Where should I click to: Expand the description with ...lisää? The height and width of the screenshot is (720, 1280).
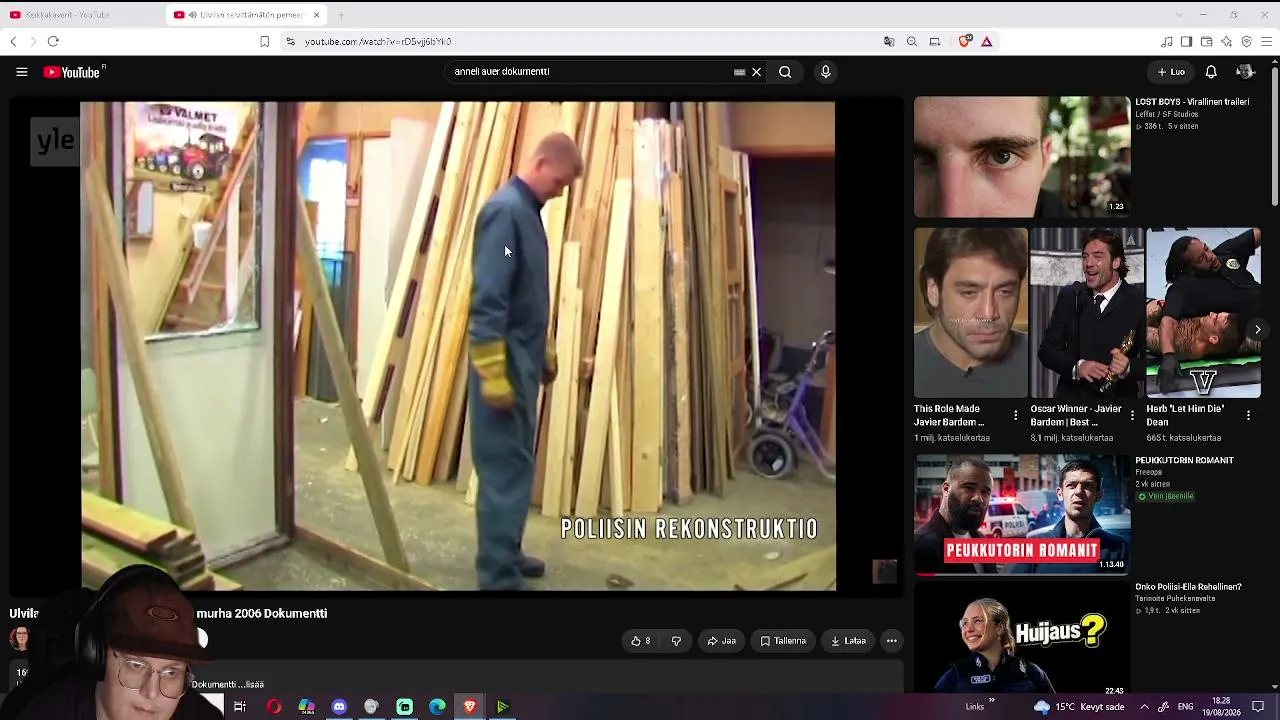(x=249, y=684)
